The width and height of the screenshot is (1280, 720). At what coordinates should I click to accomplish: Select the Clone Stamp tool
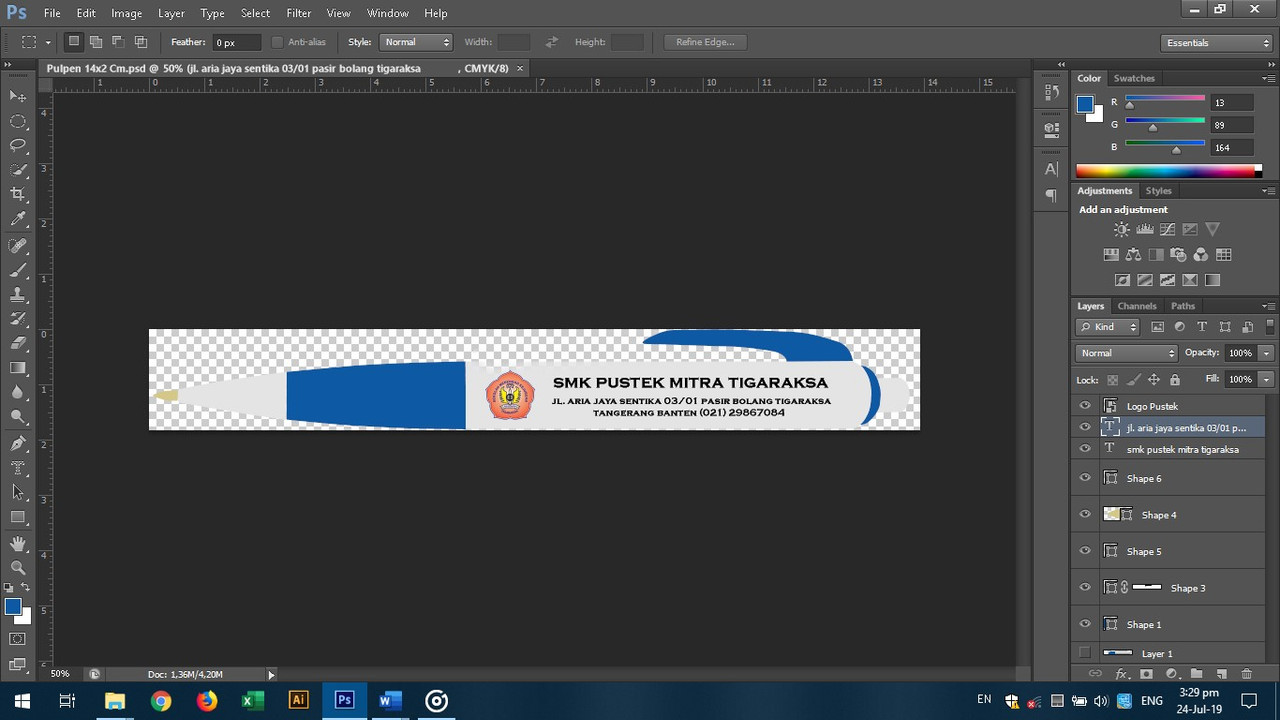click(18, 295)
